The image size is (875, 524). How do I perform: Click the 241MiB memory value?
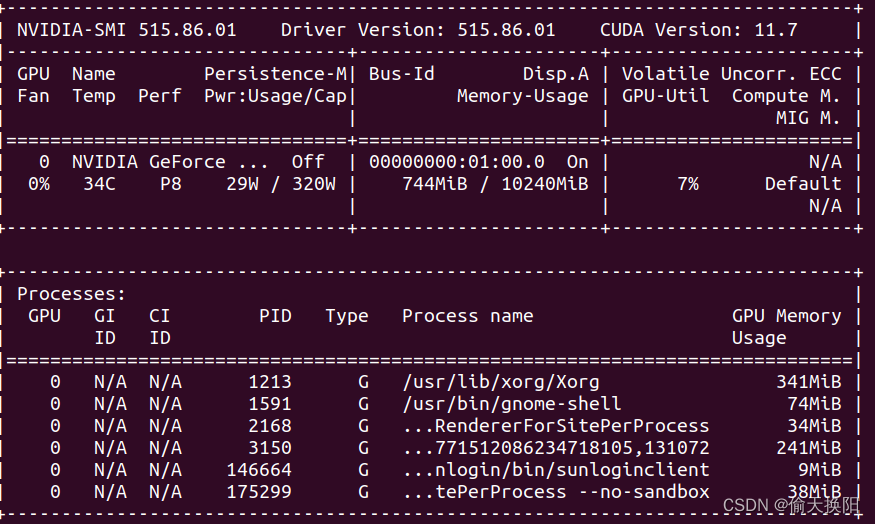(x=809, y=448)
